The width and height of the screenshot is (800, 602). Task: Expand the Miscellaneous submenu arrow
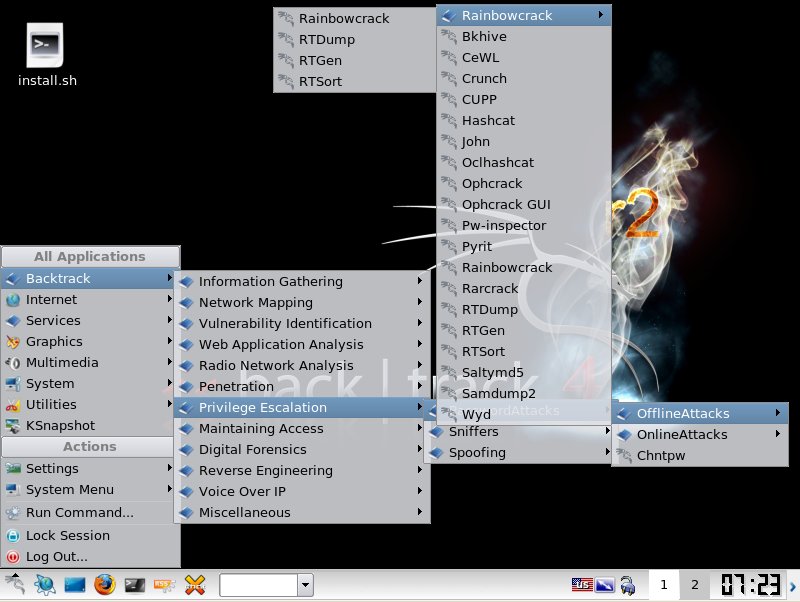tap(419, 511)
